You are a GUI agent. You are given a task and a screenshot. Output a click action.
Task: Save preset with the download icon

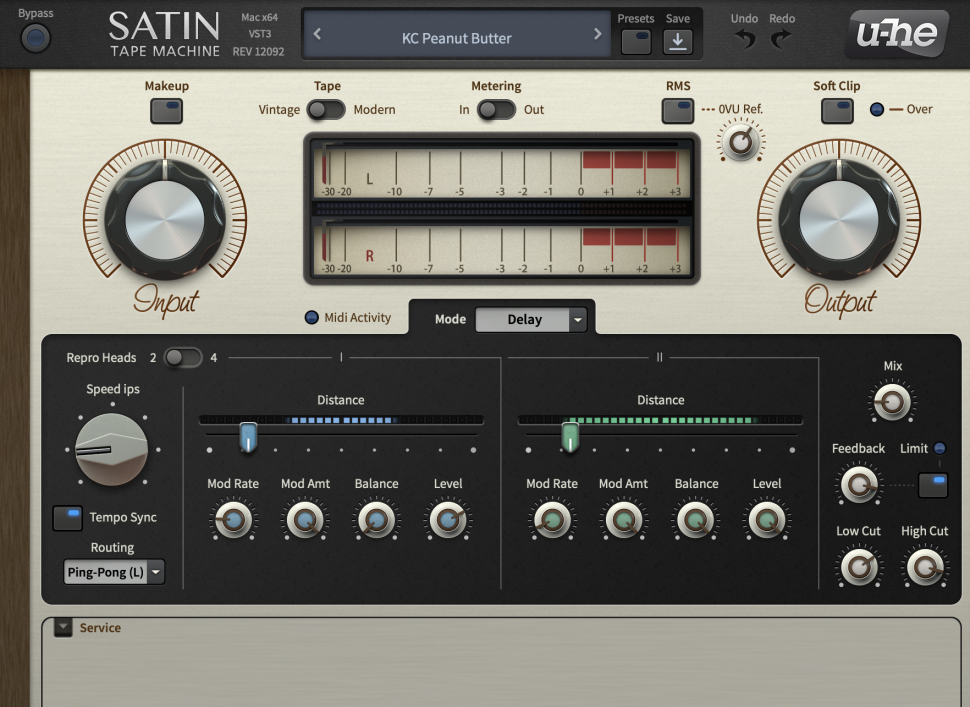click(x=677, y=41)
